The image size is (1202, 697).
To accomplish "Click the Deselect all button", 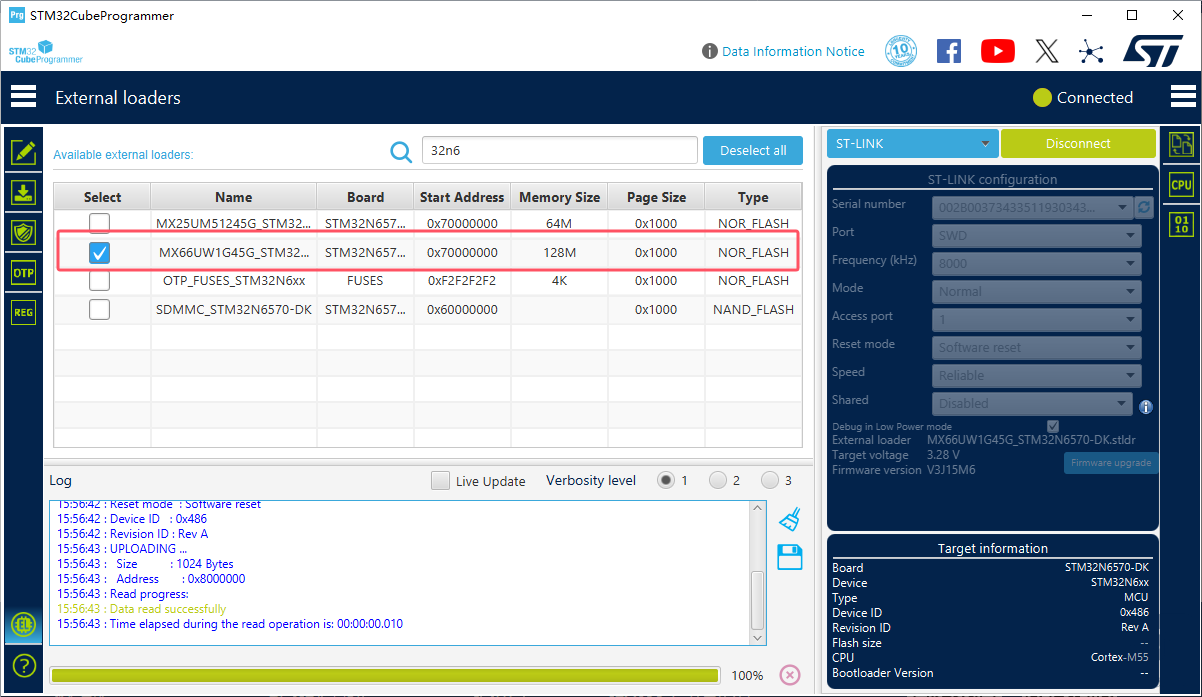I will click(753, 150).
